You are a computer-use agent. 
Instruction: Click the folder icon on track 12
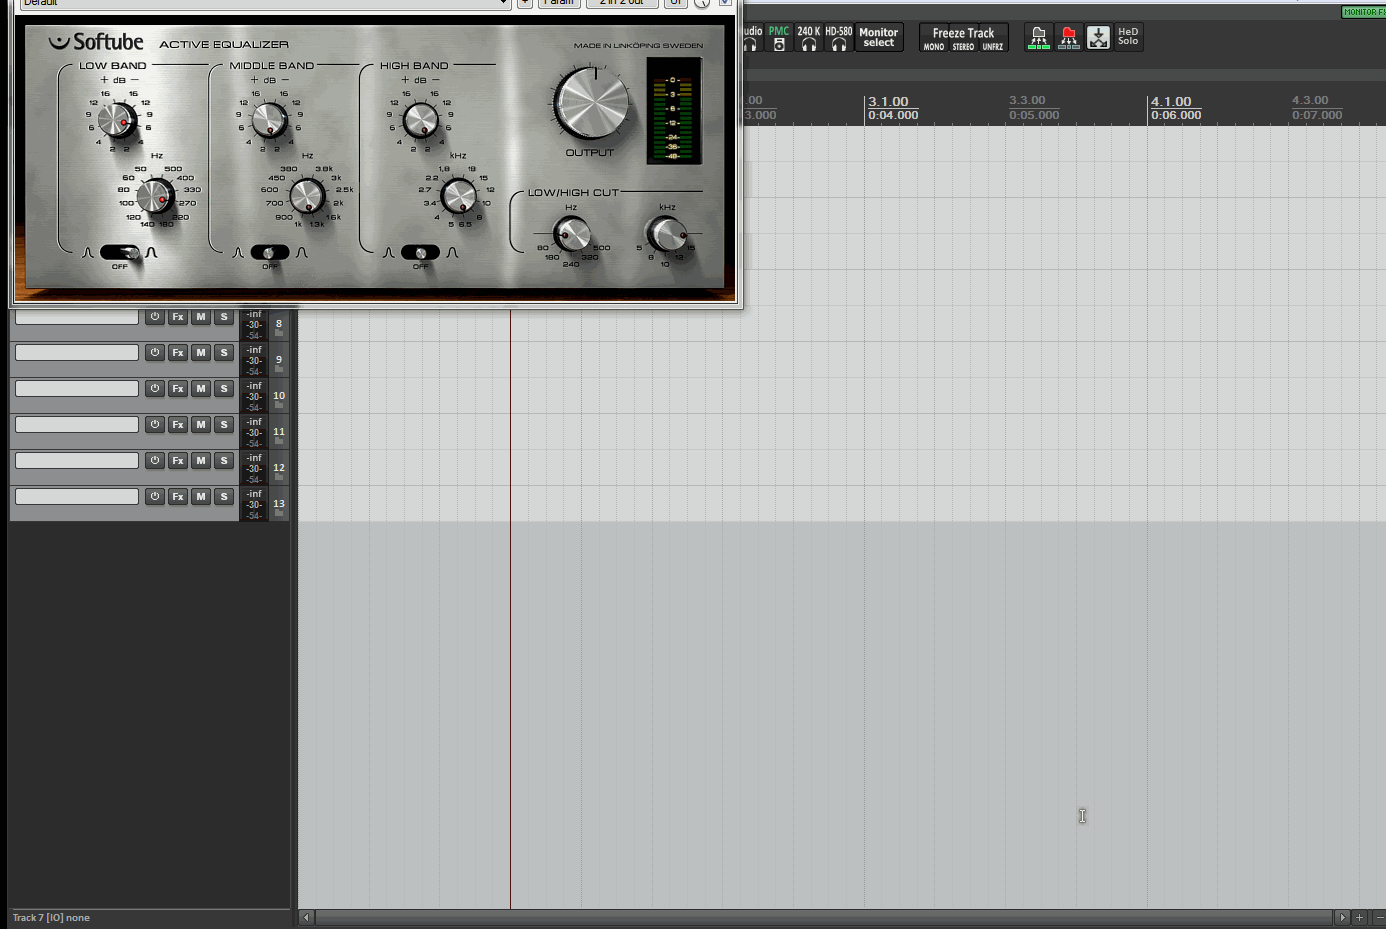tap(279, 477)
